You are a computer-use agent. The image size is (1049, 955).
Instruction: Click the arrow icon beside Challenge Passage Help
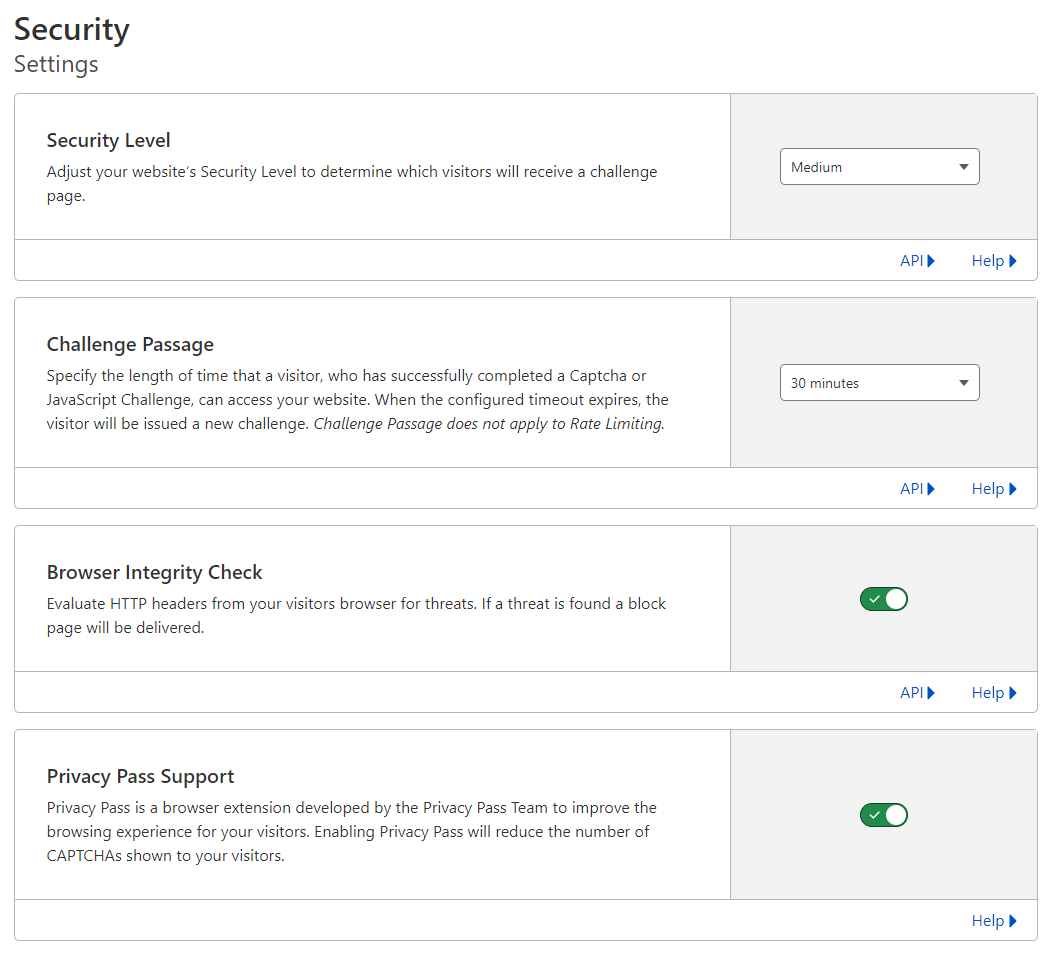coord(1013,489)
